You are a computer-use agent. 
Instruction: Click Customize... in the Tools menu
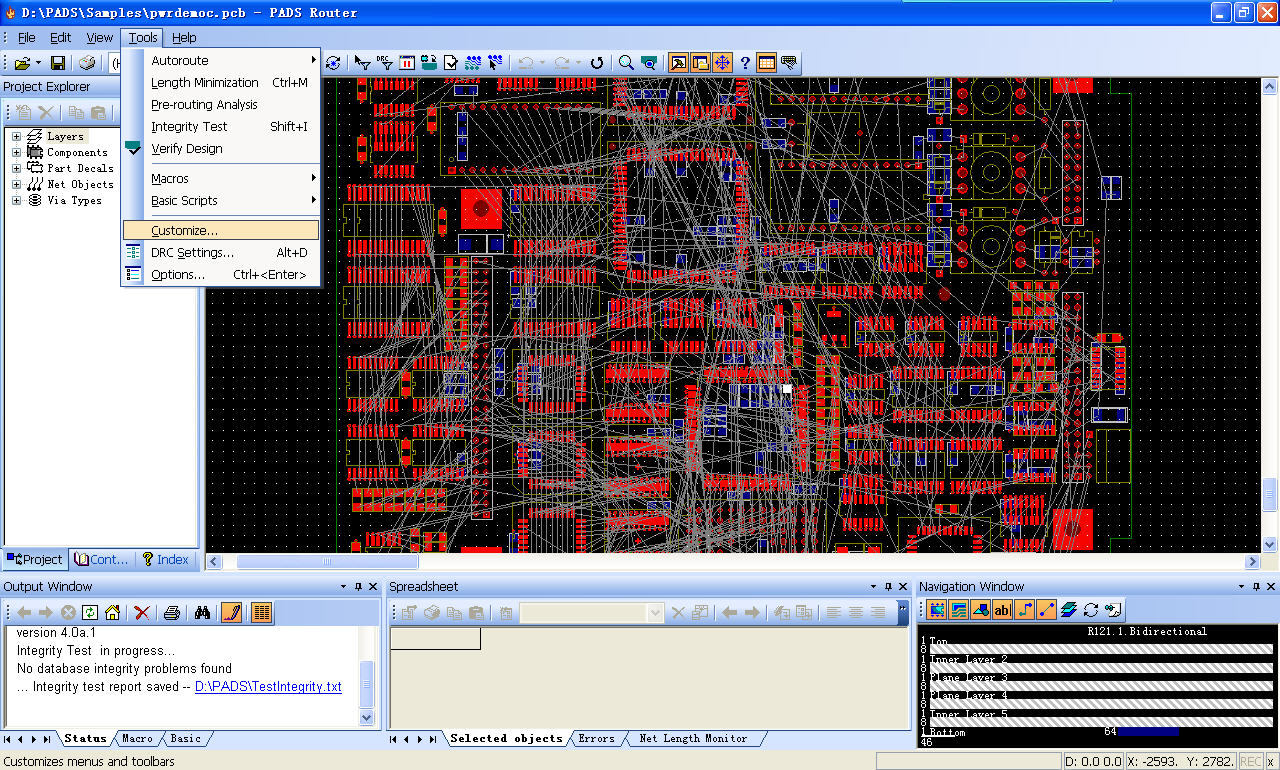[221, 231]
